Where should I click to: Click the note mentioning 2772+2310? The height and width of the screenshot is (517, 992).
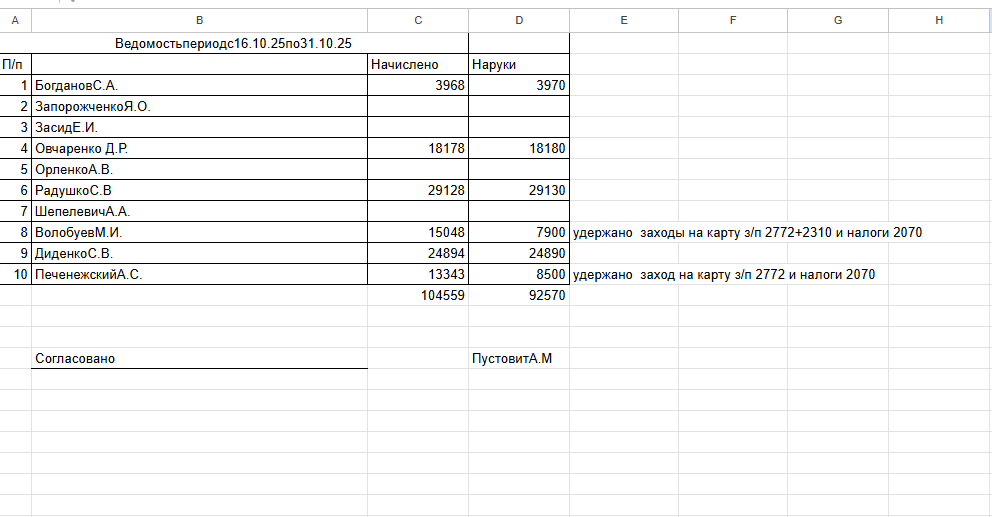click(747, 232)
